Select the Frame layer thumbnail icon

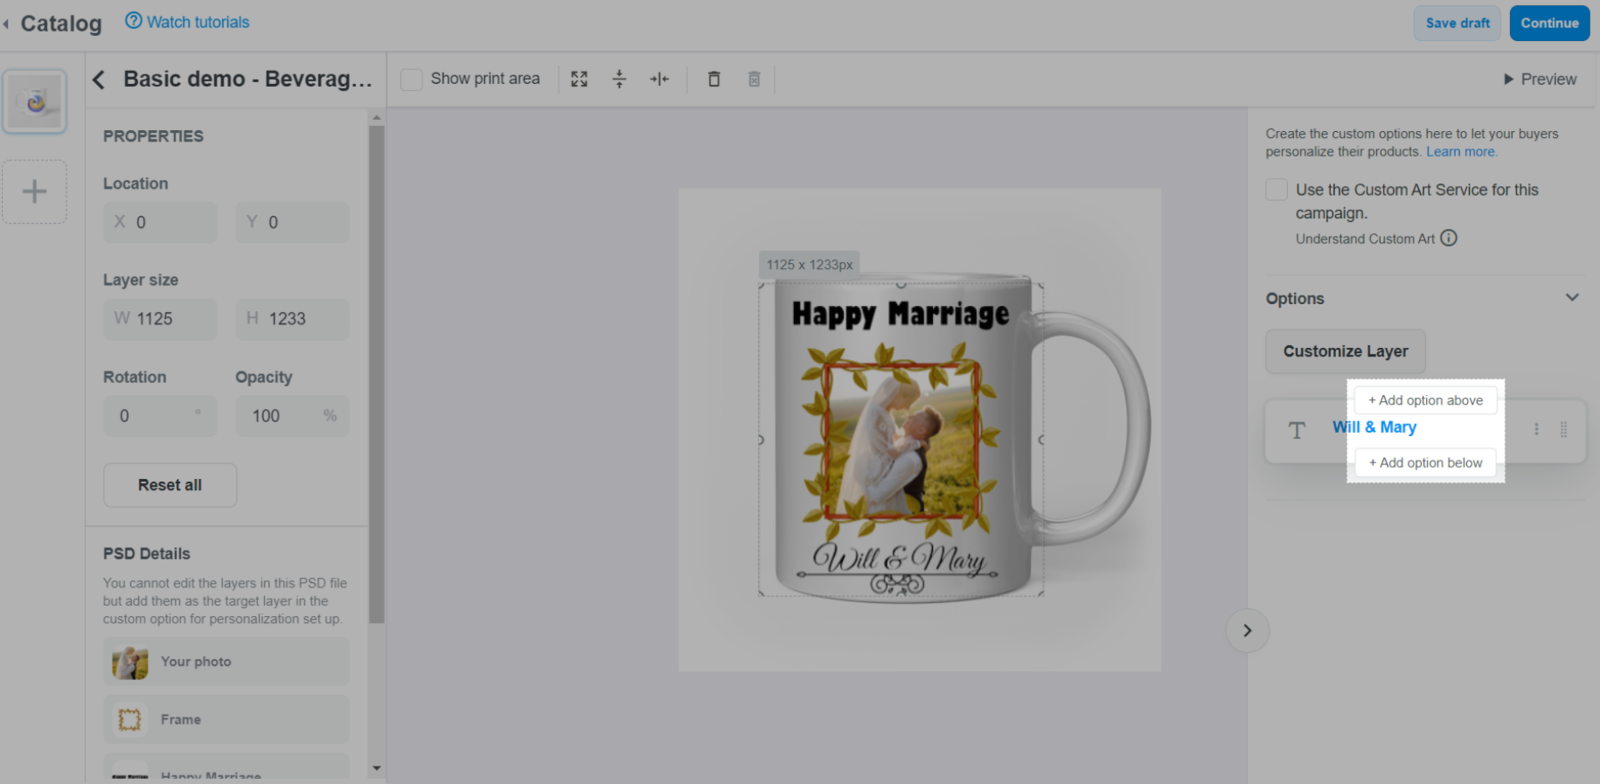click(x=130, y=719)
